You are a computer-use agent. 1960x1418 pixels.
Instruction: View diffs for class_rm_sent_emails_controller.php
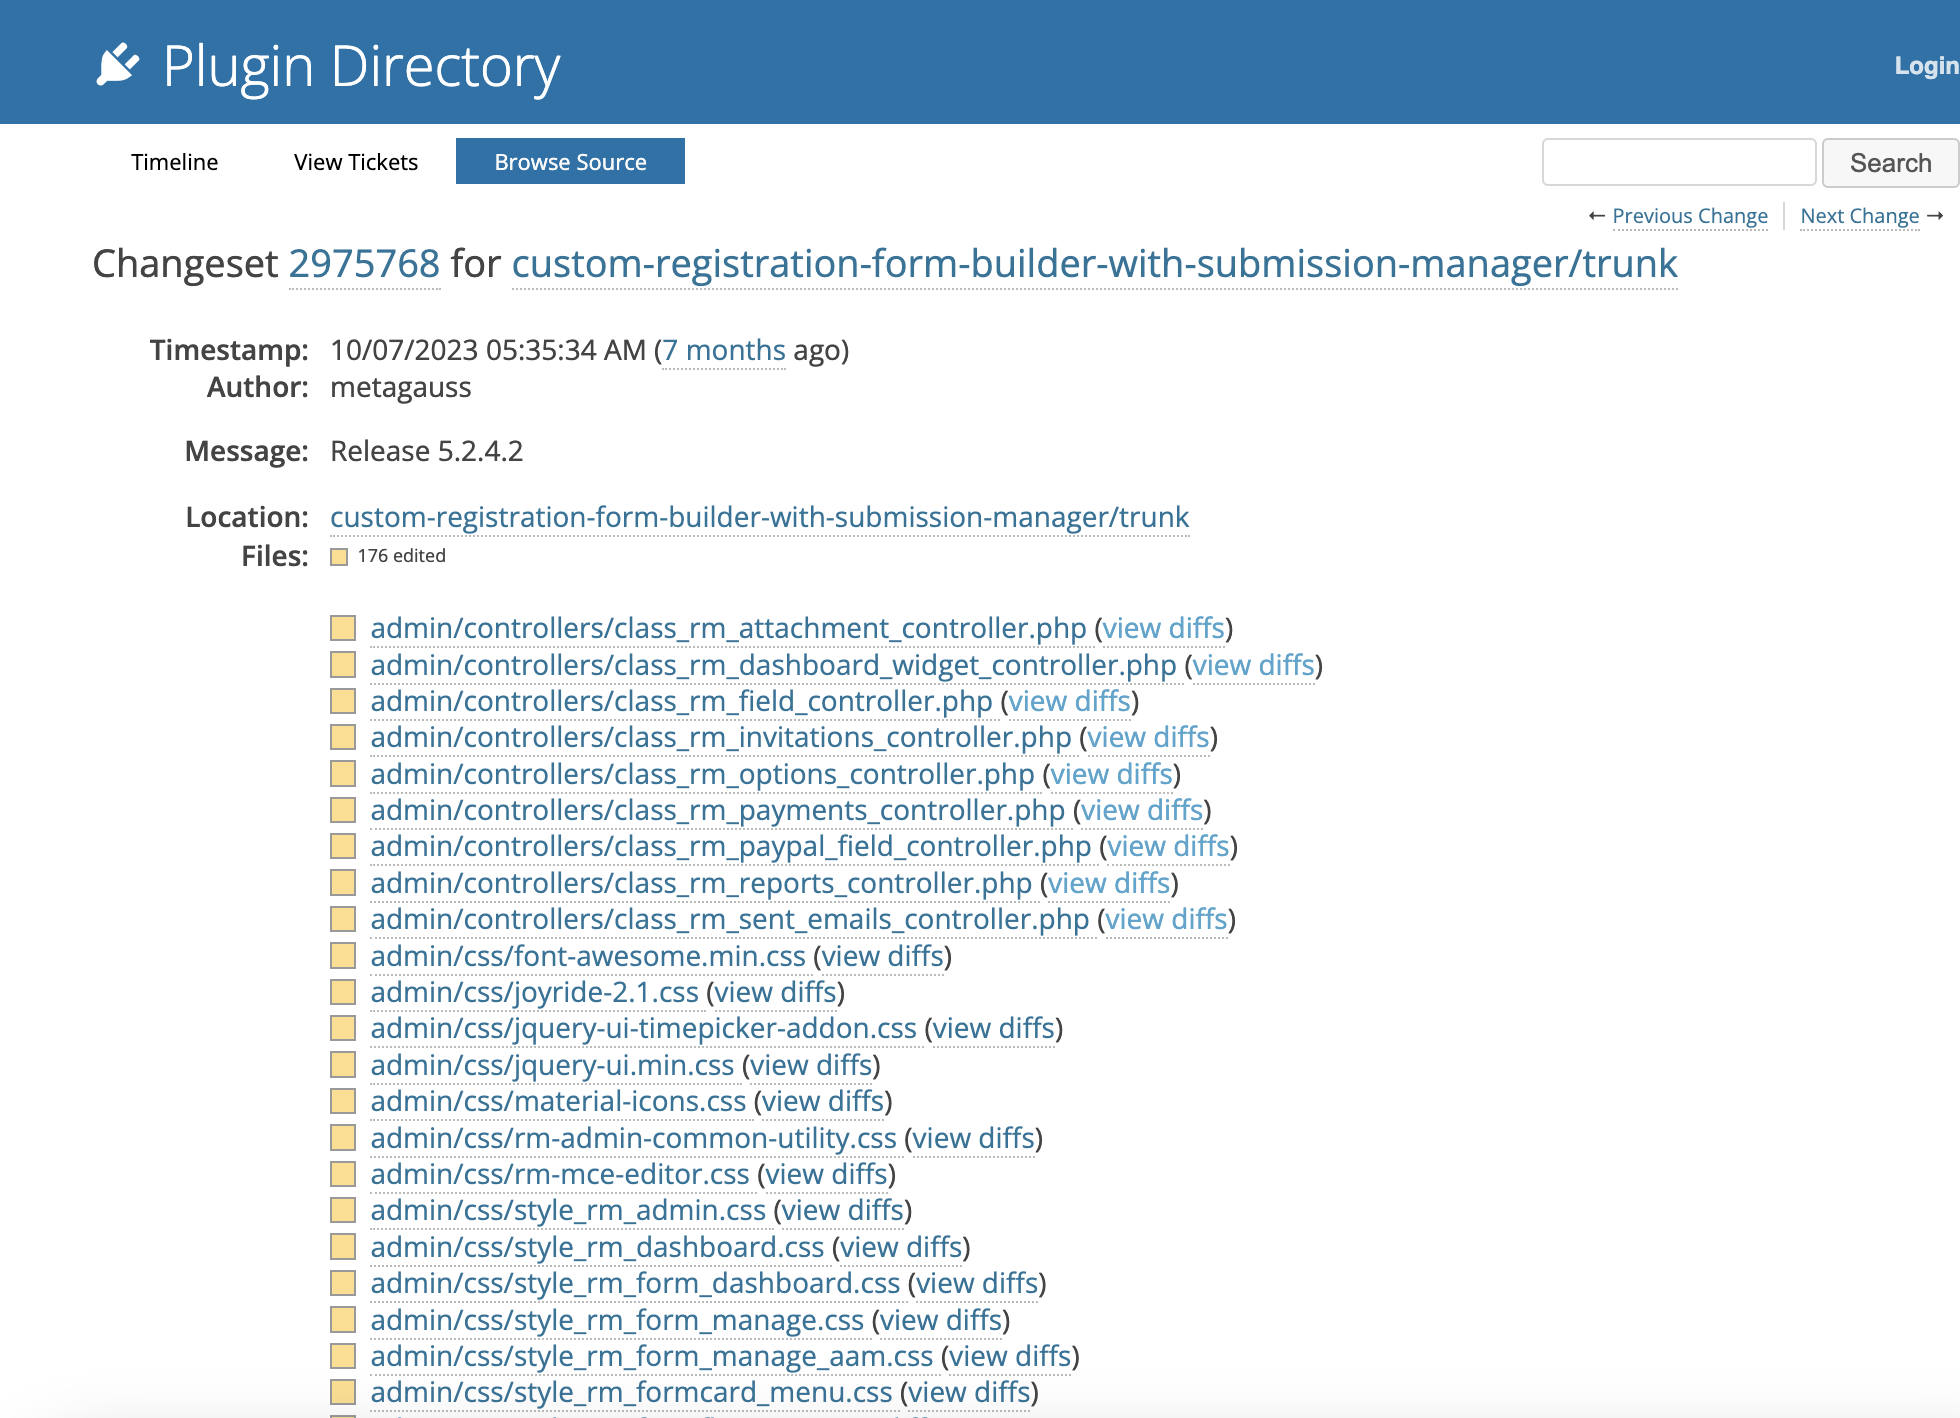(x=1166, y=919)
